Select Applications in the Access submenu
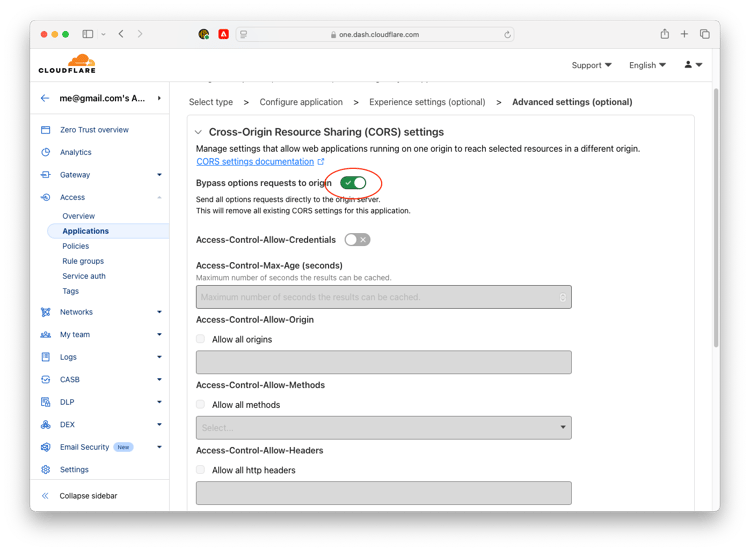This screenshot has width=750, height=551. (86, 231)
